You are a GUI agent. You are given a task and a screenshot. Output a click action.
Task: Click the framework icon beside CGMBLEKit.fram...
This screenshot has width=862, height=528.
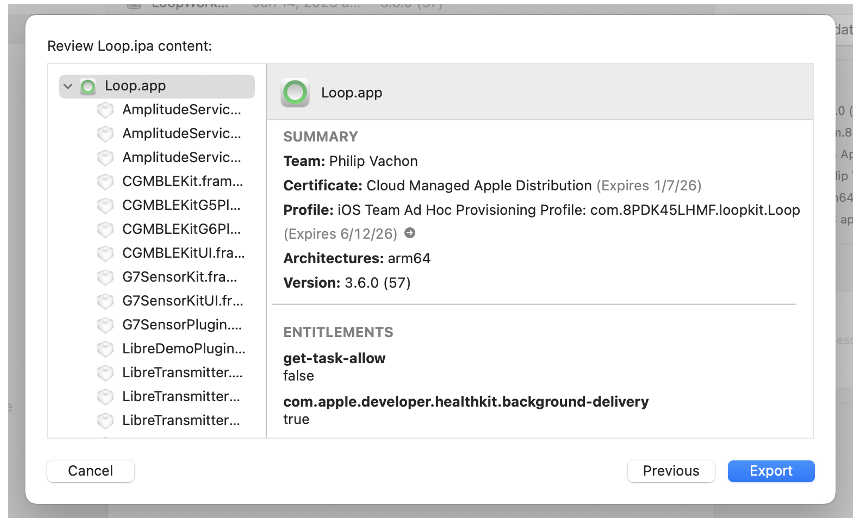tap(105, 182)
